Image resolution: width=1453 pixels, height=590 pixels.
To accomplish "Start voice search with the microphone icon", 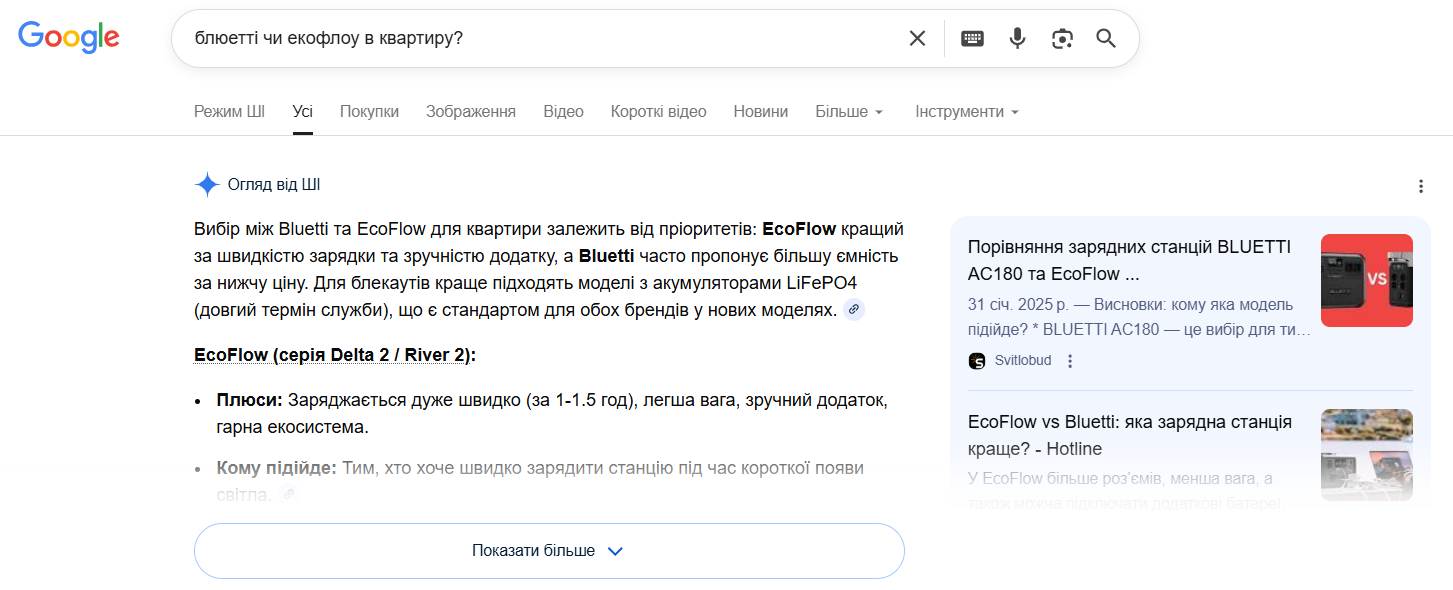I will coord(1017,37).
